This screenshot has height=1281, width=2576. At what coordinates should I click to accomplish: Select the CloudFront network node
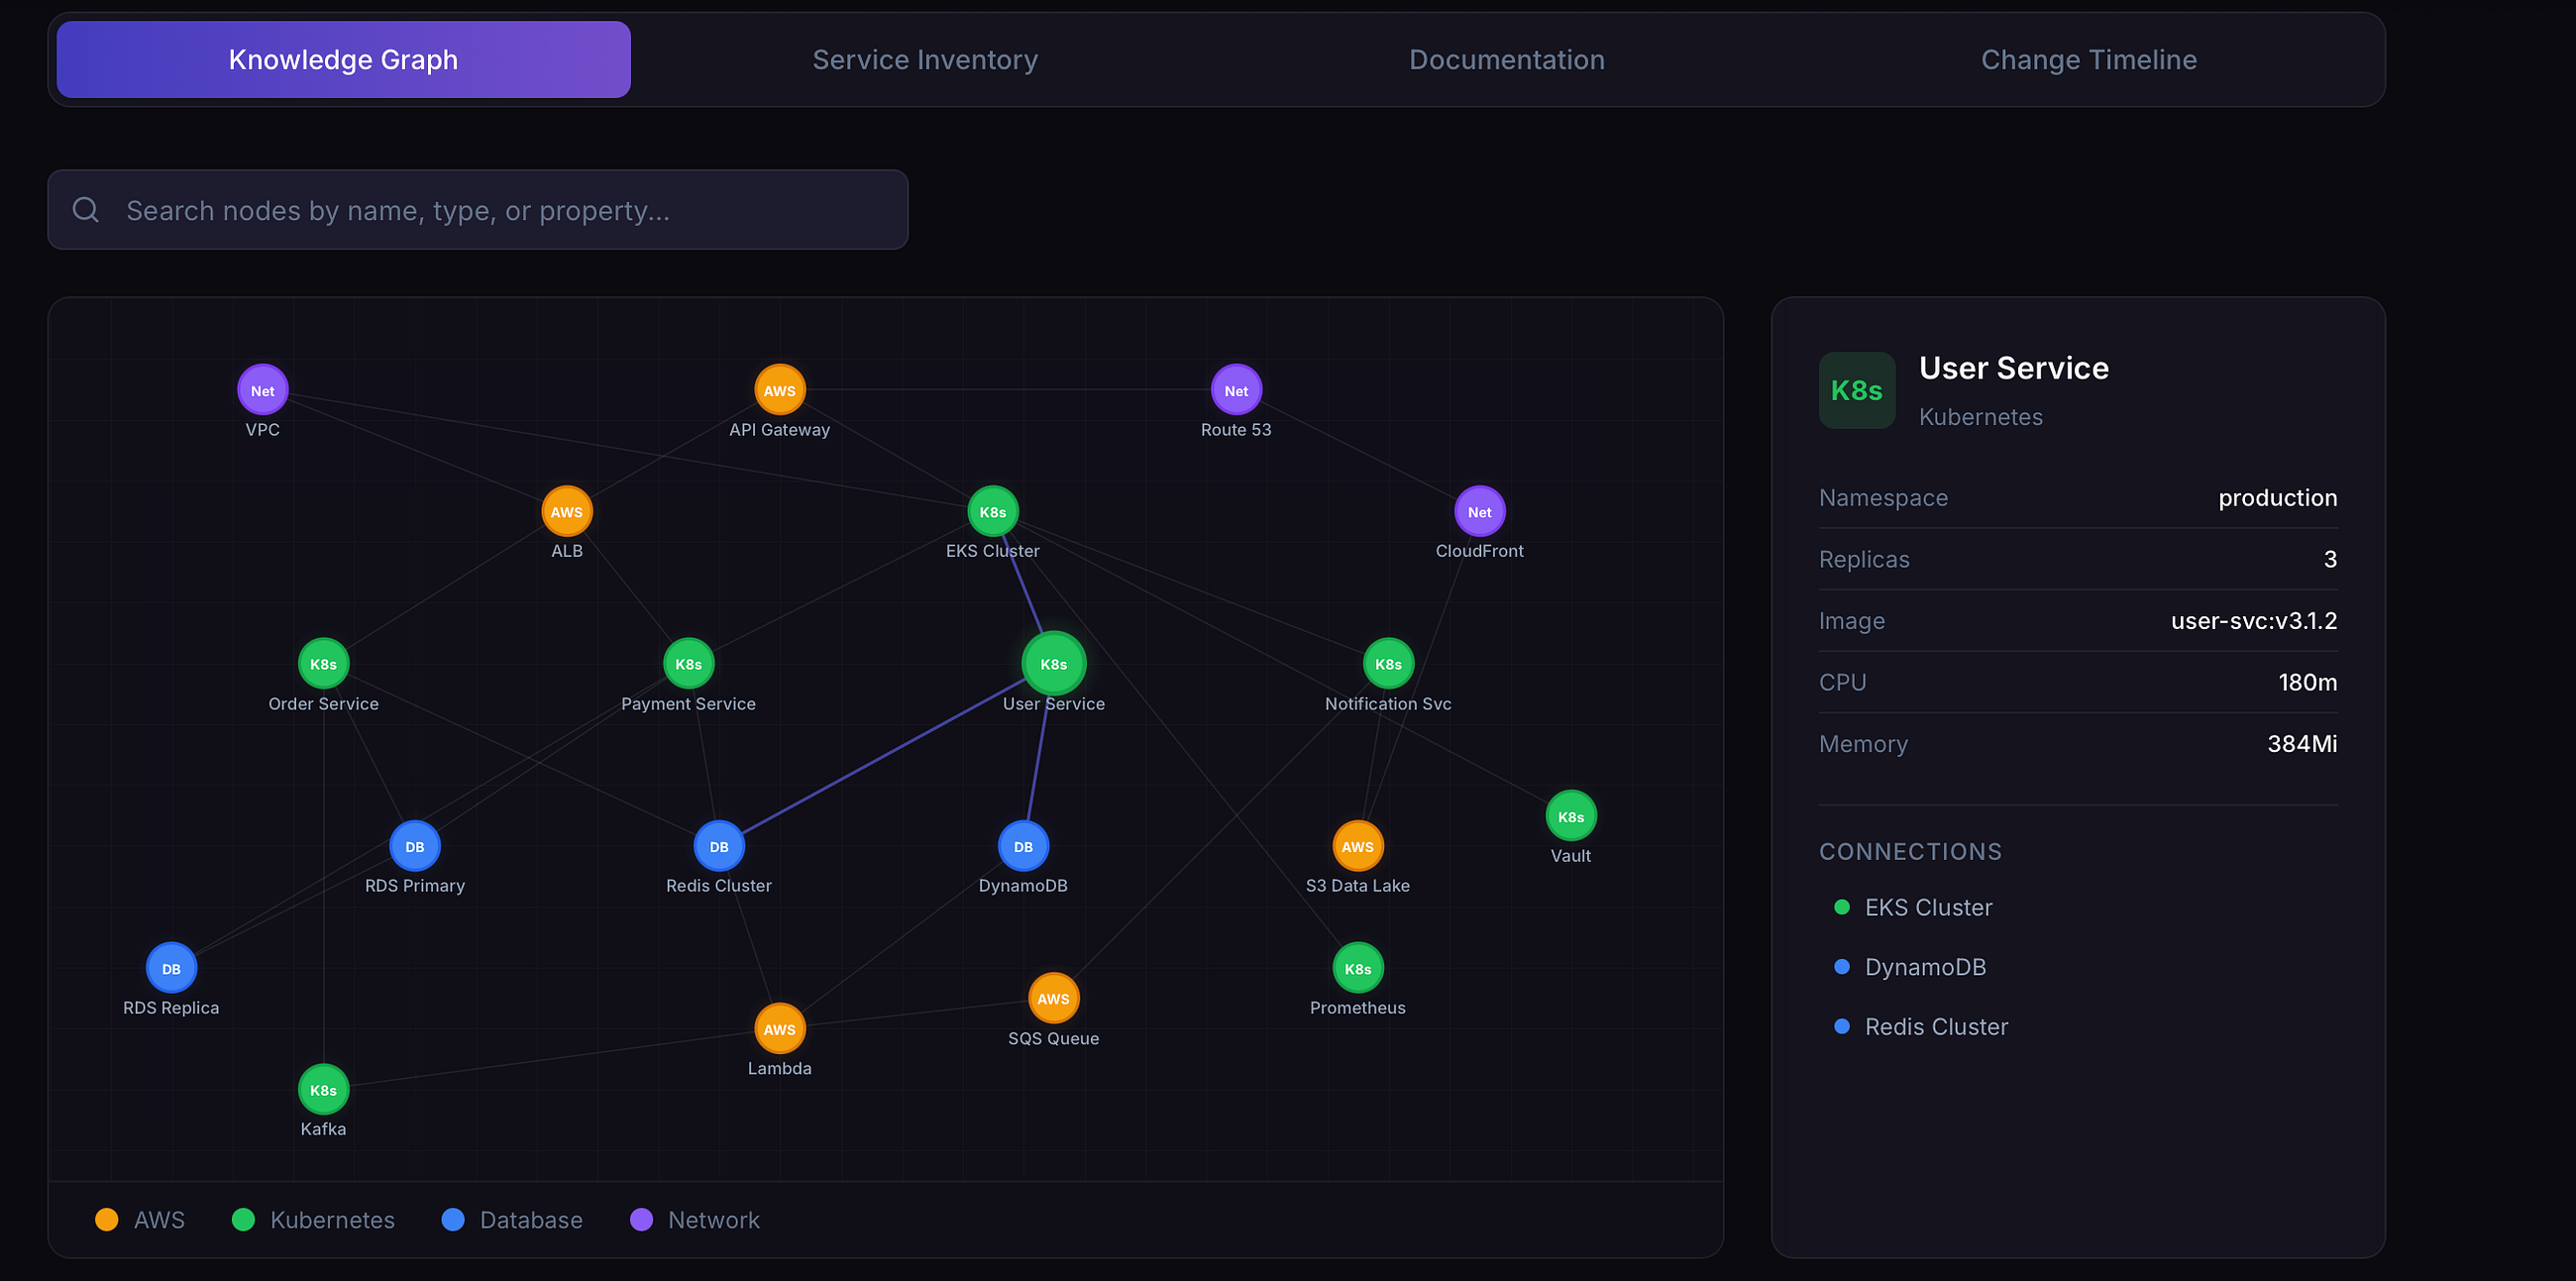(1479, 512)
